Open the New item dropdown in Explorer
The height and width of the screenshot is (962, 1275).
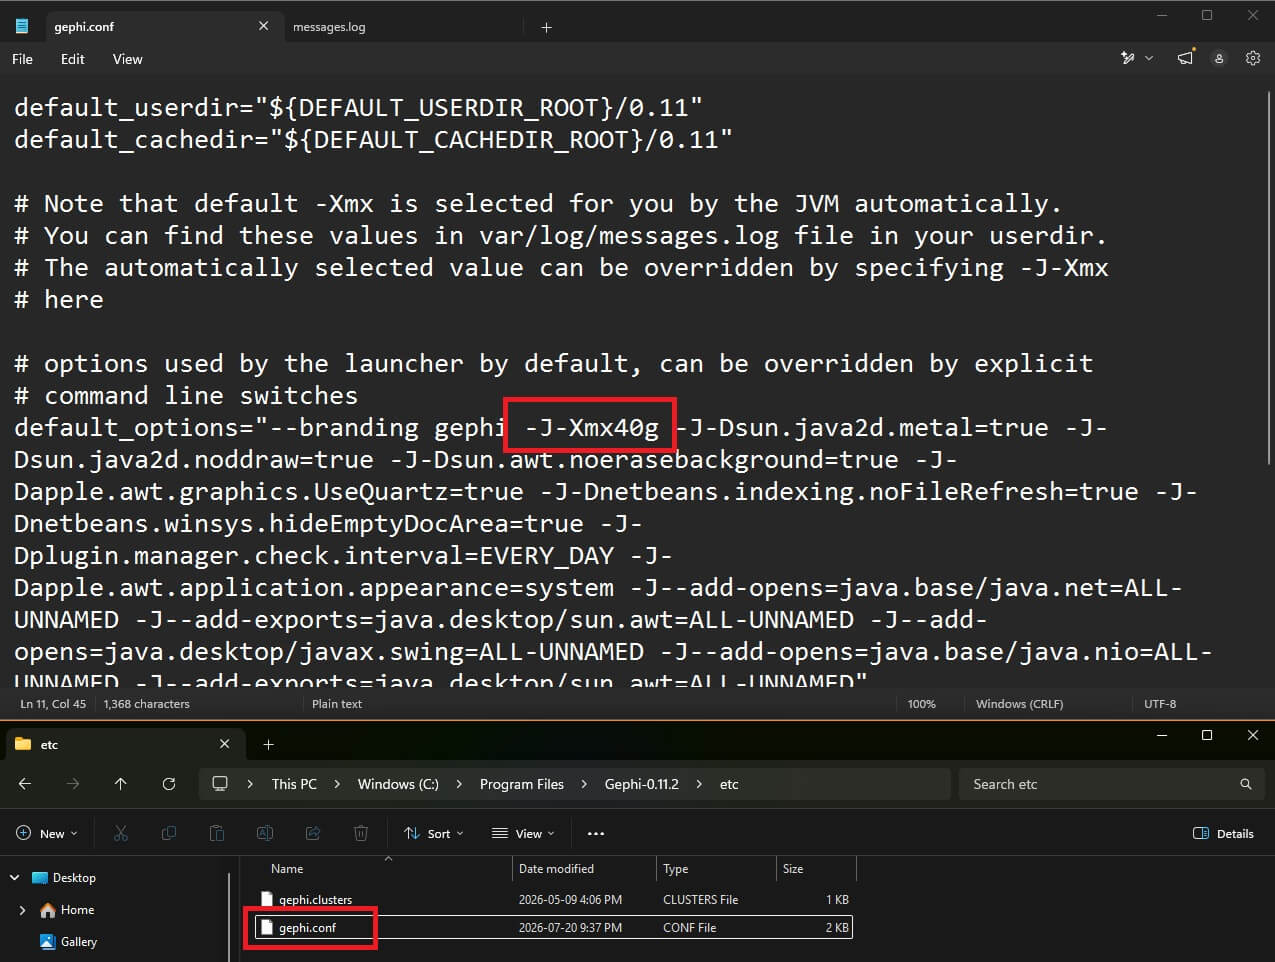[47, 833]
